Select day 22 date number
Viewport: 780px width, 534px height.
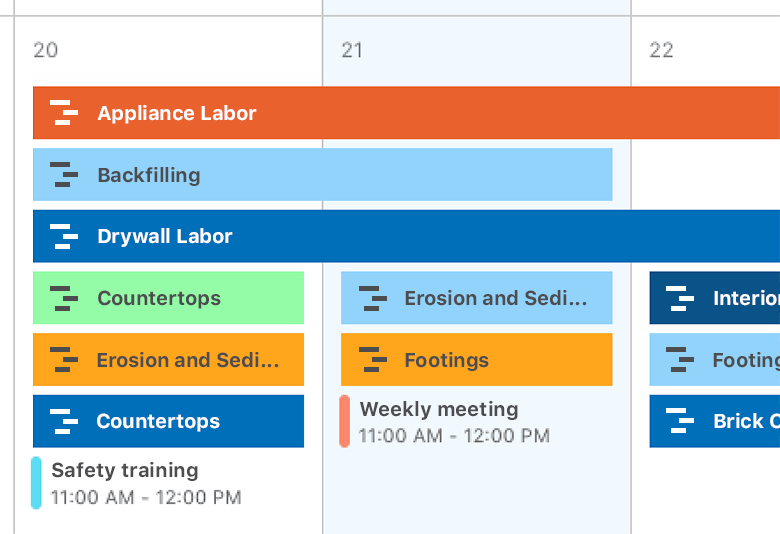[661, 50]
